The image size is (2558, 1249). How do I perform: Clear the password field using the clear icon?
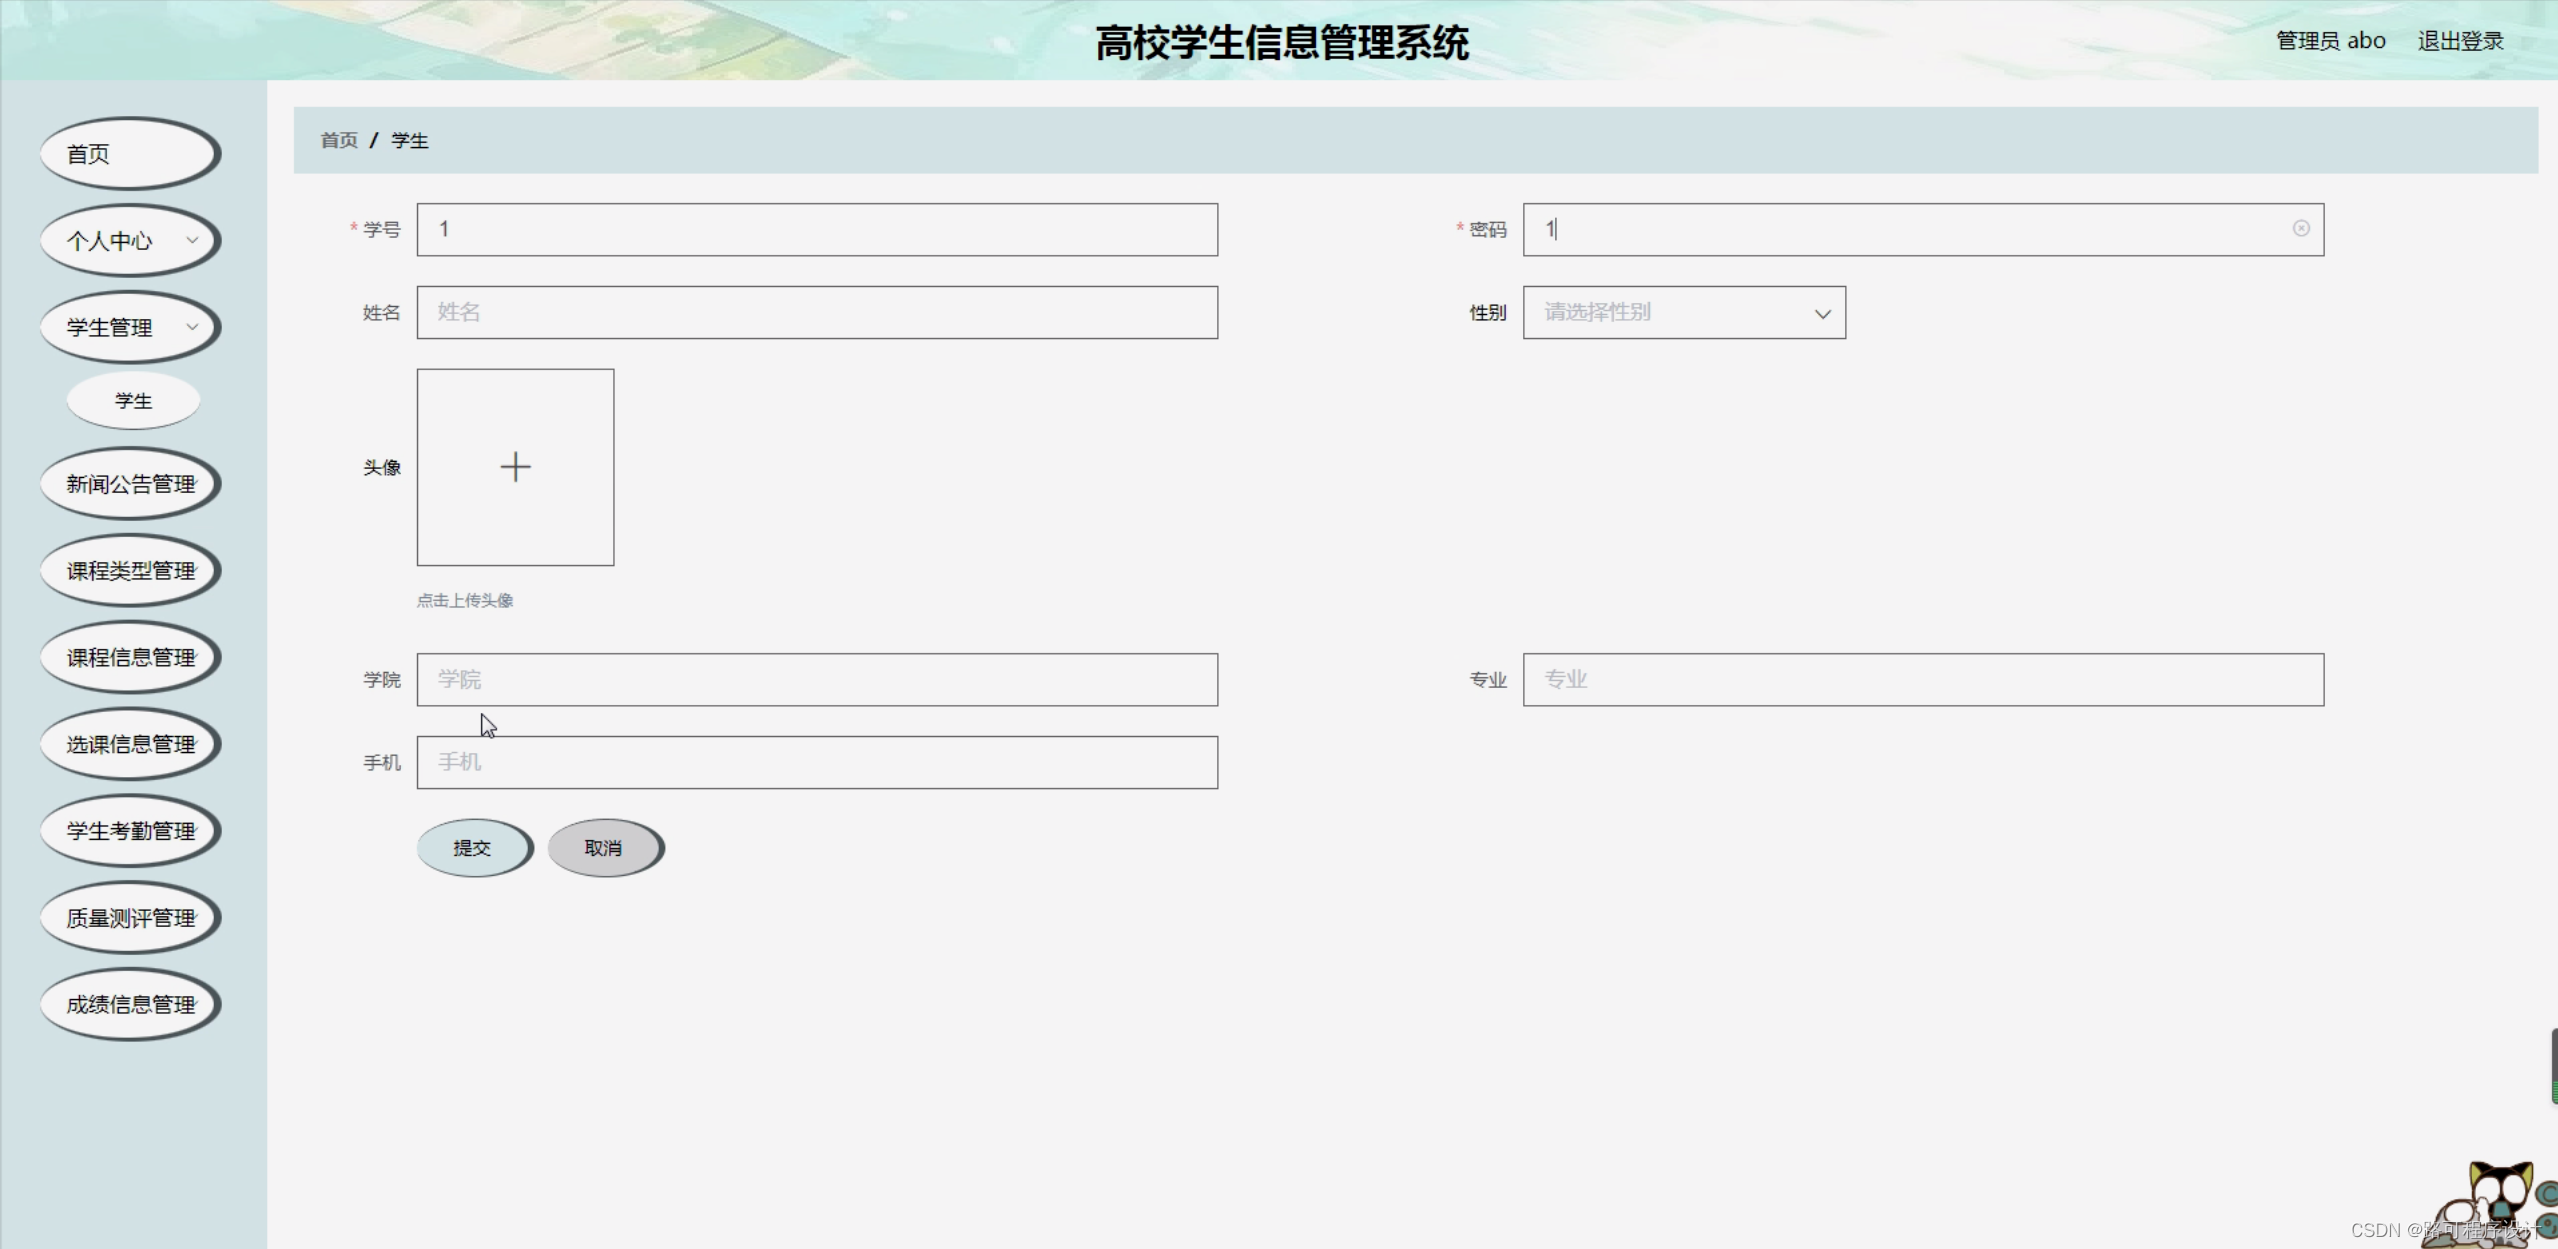[2302, 229]
